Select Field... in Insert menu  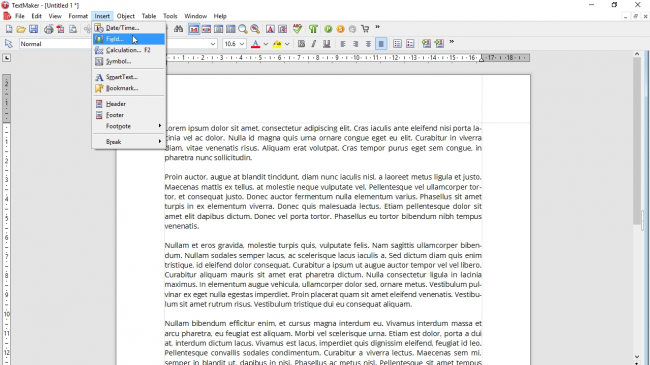[x=129, y=39]
